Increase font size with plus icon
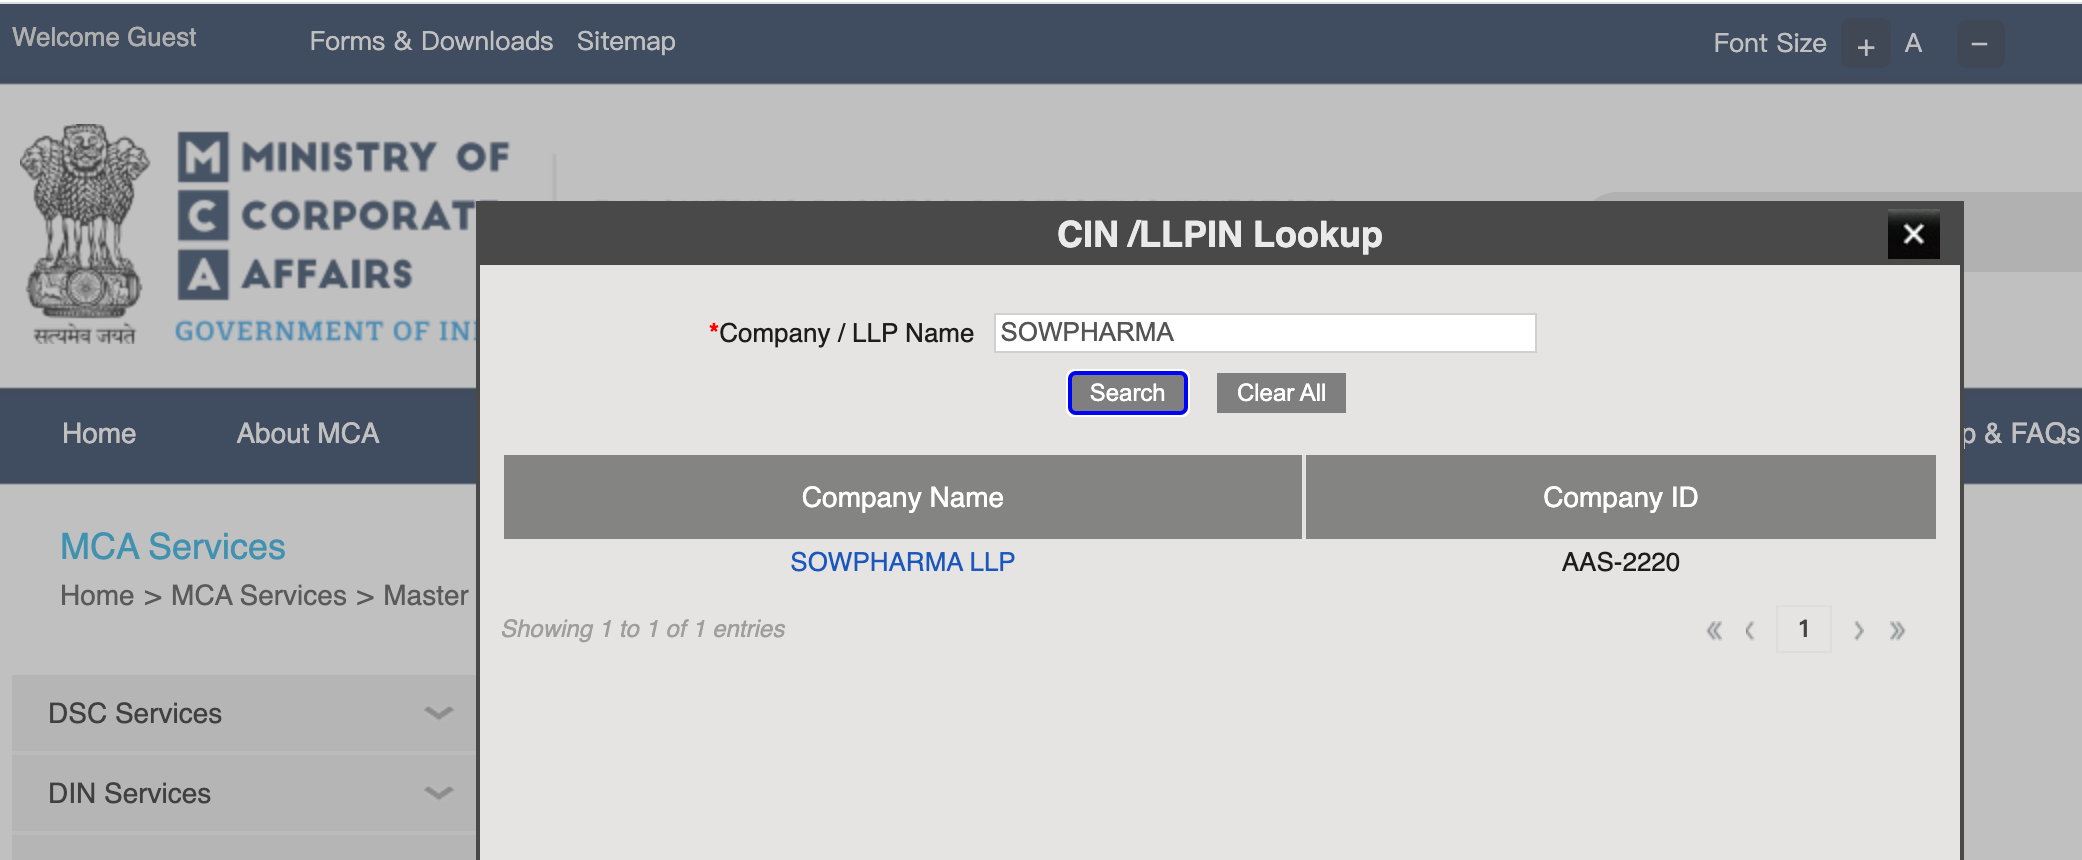The width and height of the screenshot is (2082, 860). 1865,45
